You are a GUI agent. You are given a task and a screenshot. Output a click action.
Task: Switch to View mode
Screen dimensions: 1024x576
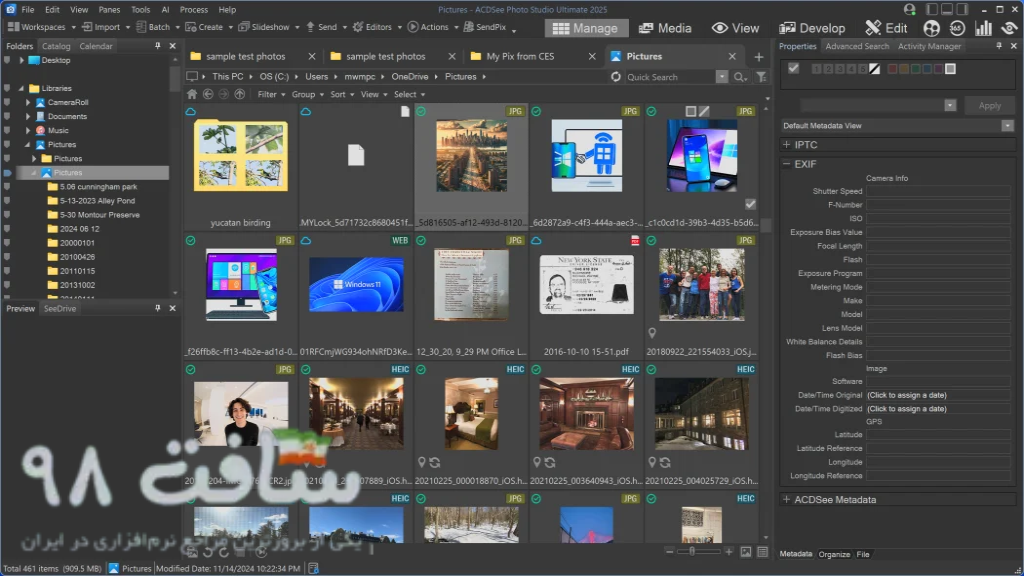point(735,28)
